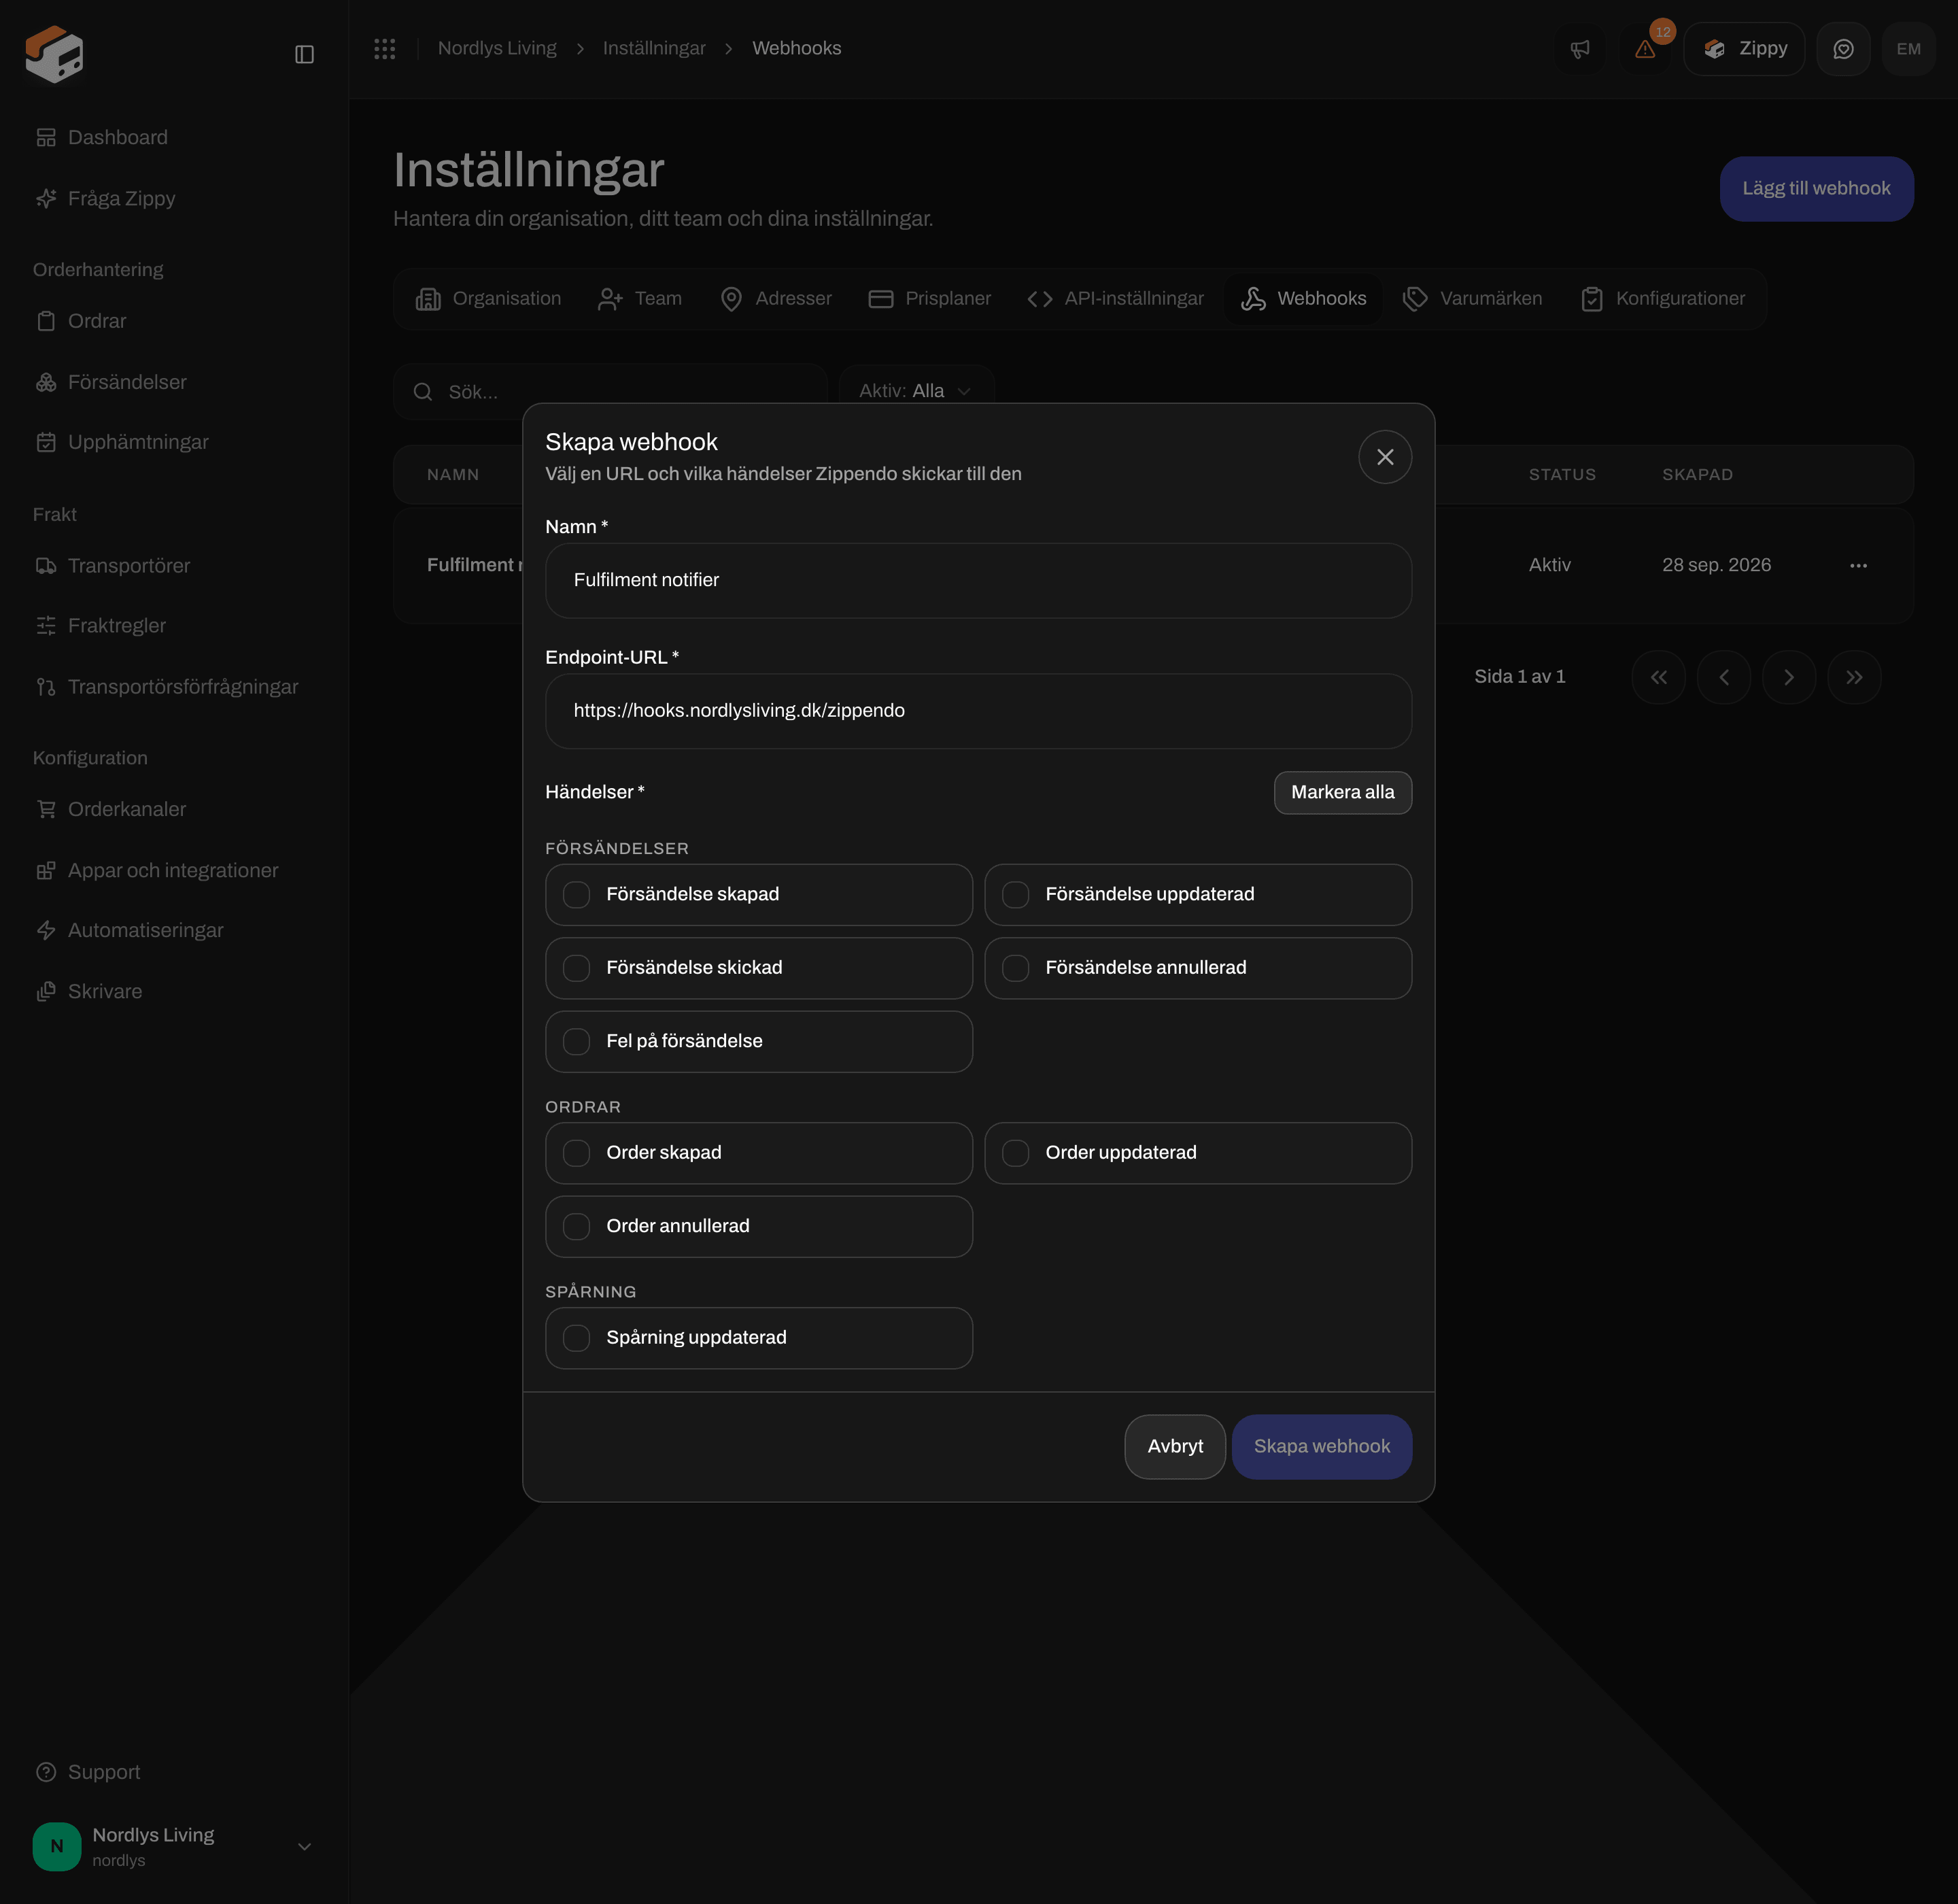Check Order annullerad event
Screen dimensions: 1958x1904
point(759,1226)
